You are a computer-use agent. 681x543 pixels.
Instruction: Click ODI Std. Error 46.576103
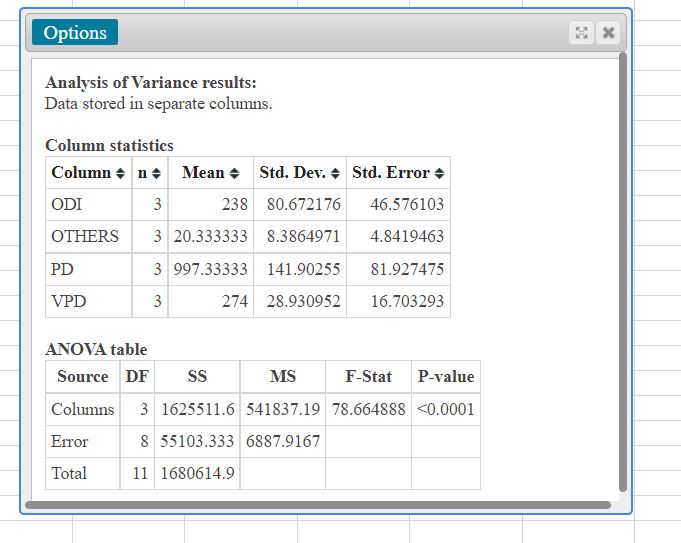coord(407,204)
